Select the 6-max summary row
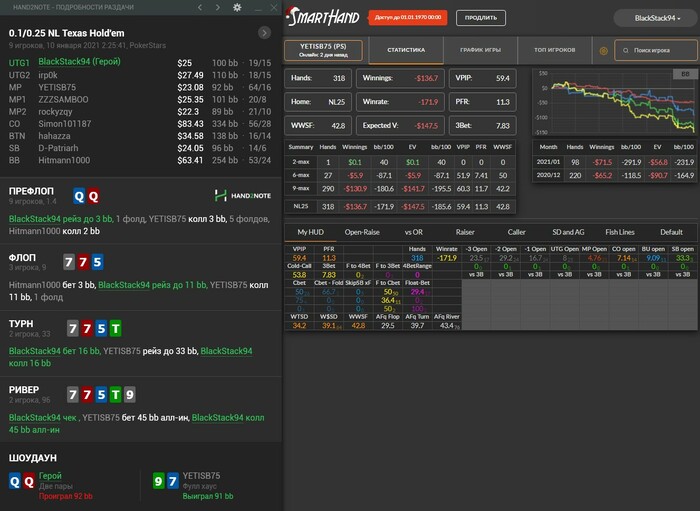 (x=400, y=176)
